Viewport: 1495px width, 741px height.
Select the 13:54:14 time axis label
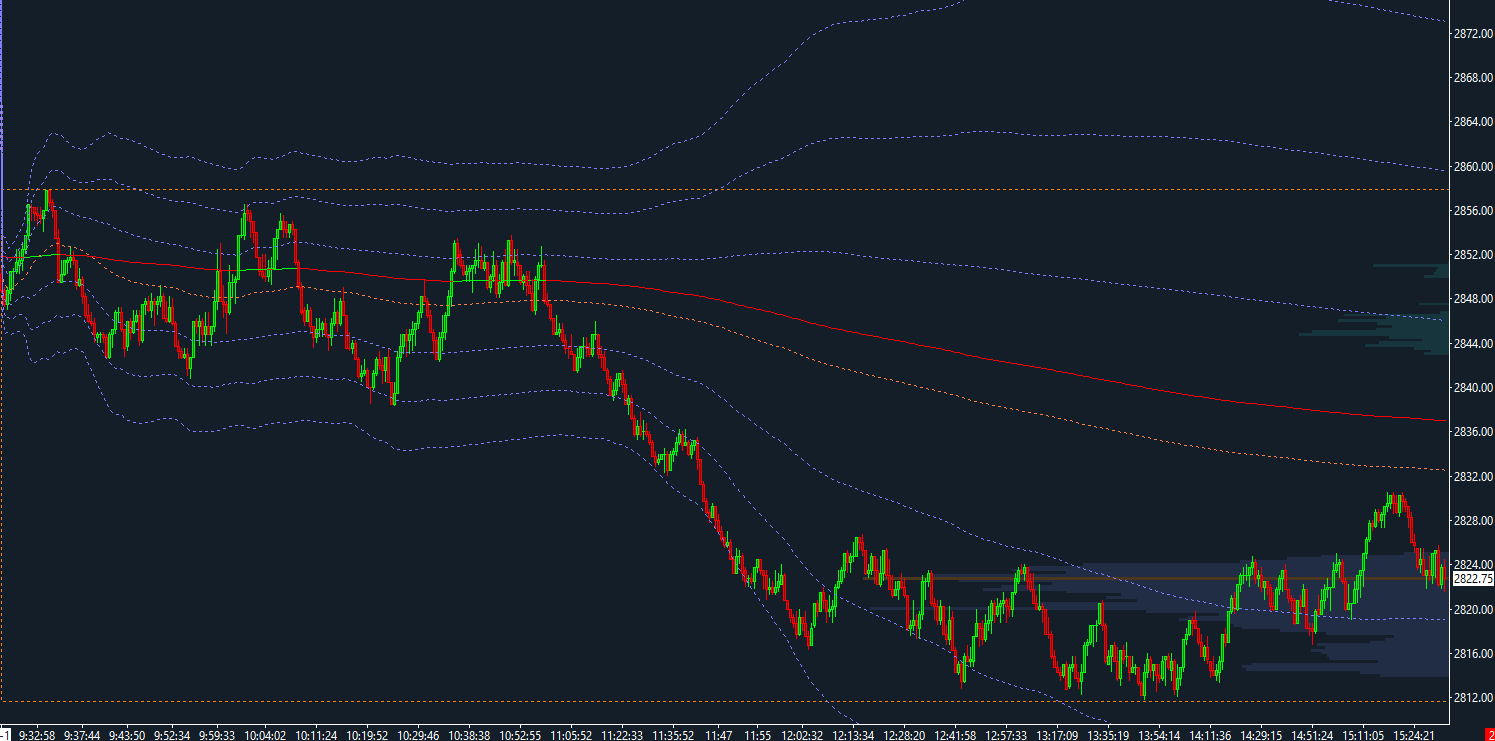1159,735
